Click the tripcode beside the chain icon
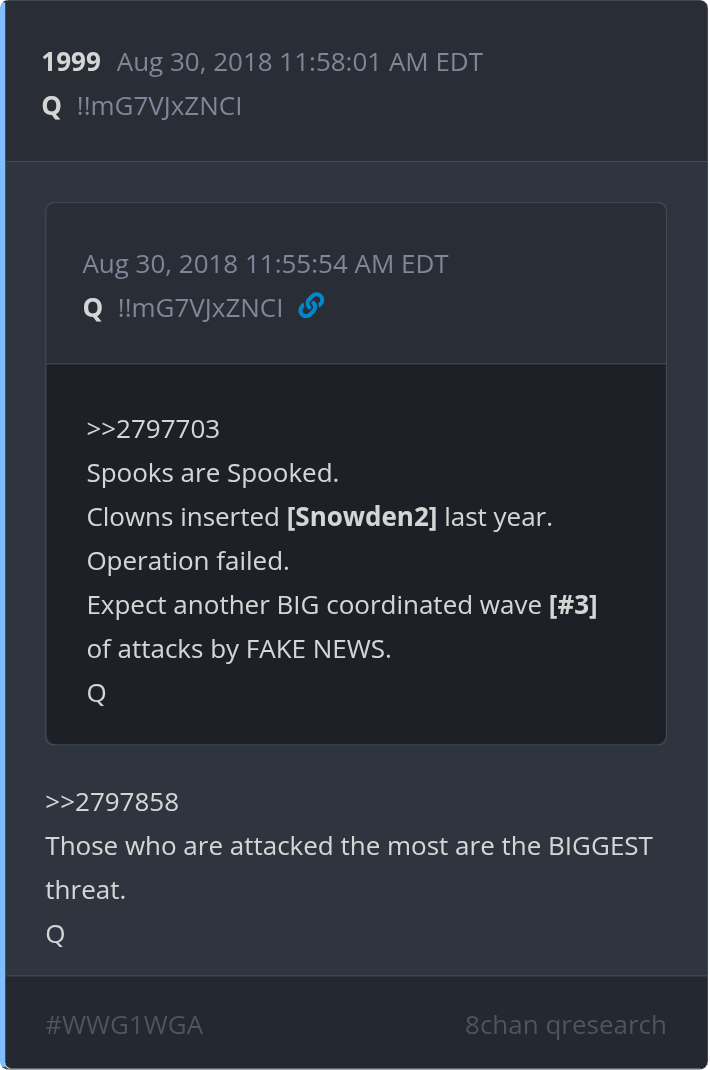710x1070 pixels. [x=200, y=308]
